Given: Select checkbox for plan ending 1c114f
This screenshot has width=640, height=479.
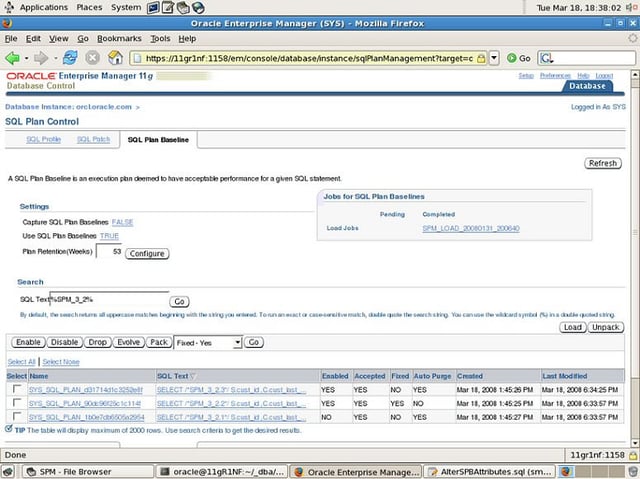Looking at the screenshot, I should point(17,403).
